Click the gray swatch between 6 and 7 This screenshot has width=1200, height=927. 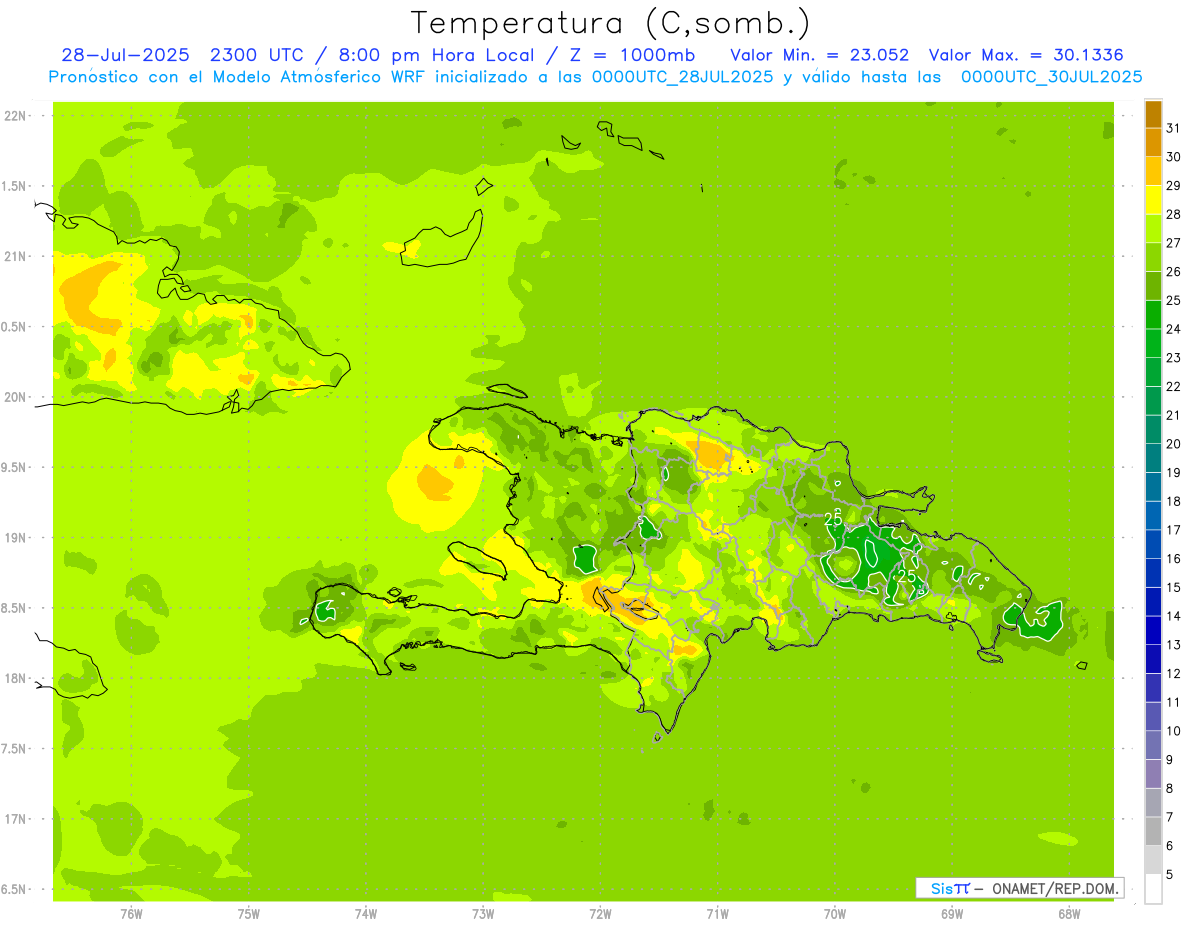click(x=1153, y=832)
